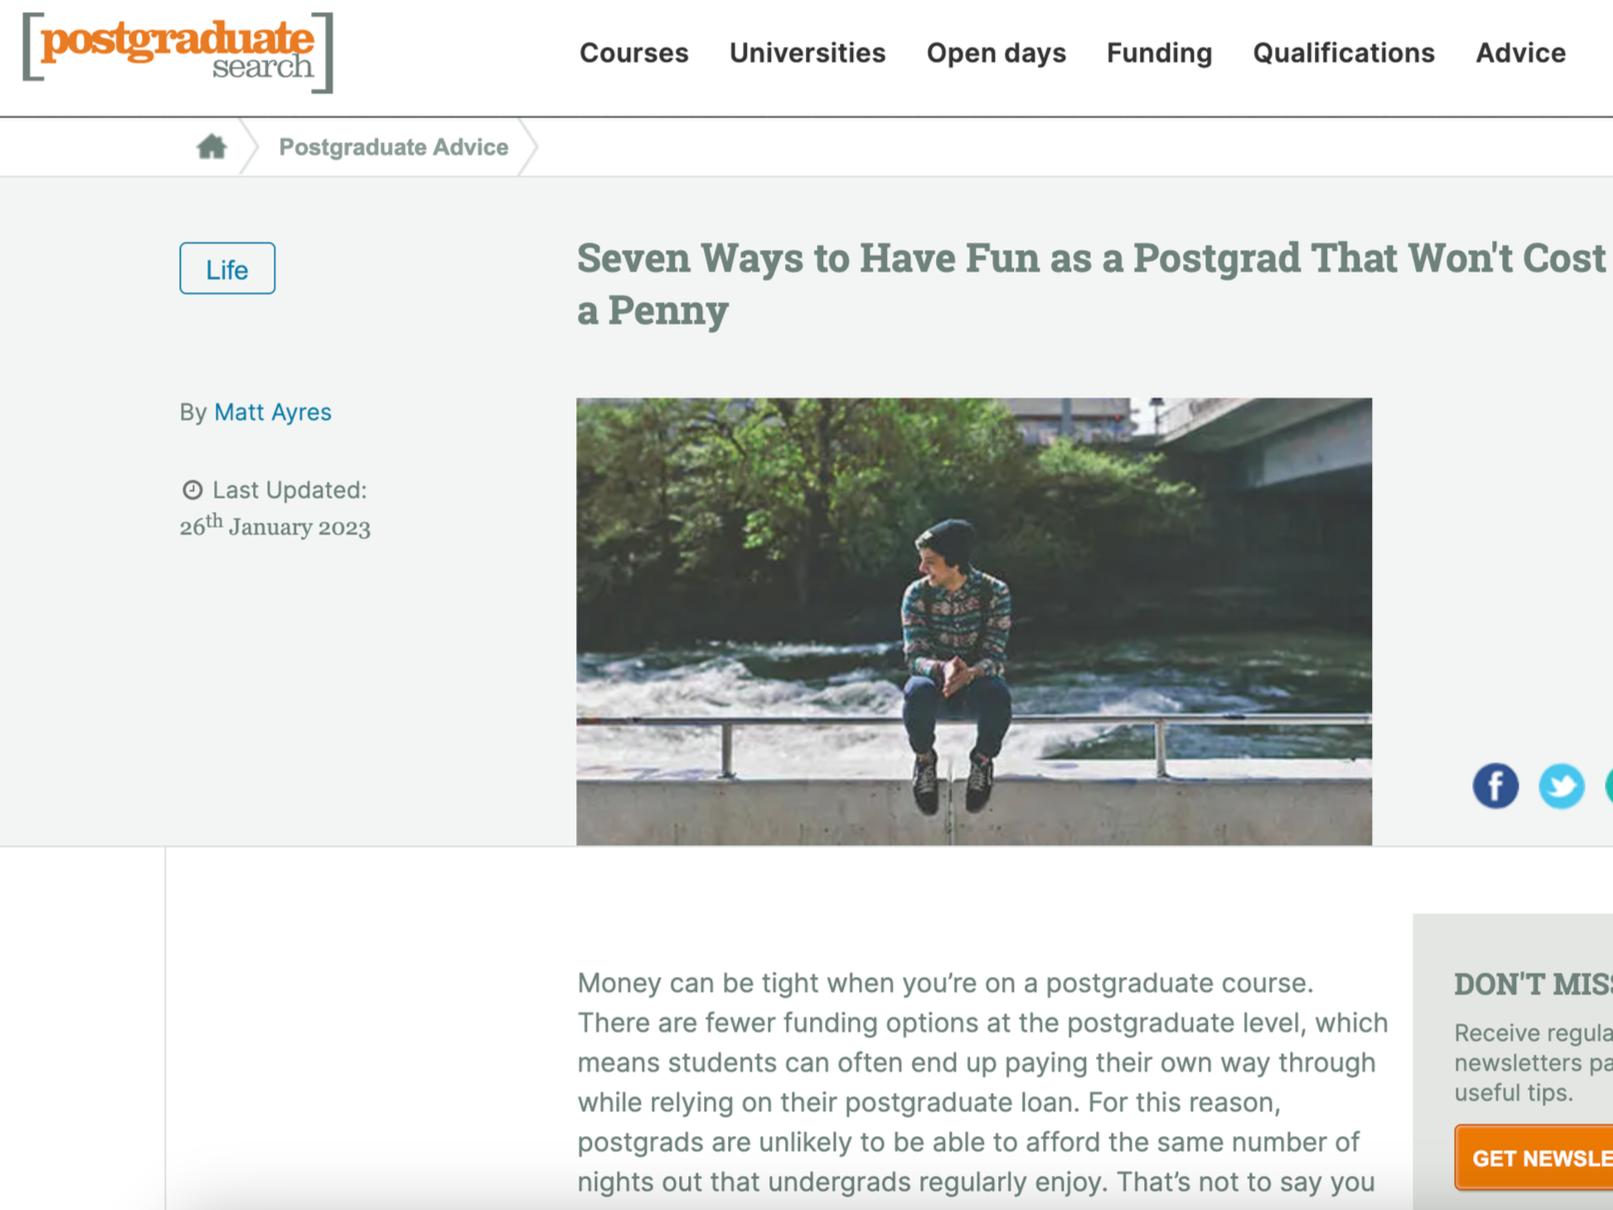This screenshot has width=1613, height=1210.
Task: Click the article photo of man by river
Action: tap(974, 621)
